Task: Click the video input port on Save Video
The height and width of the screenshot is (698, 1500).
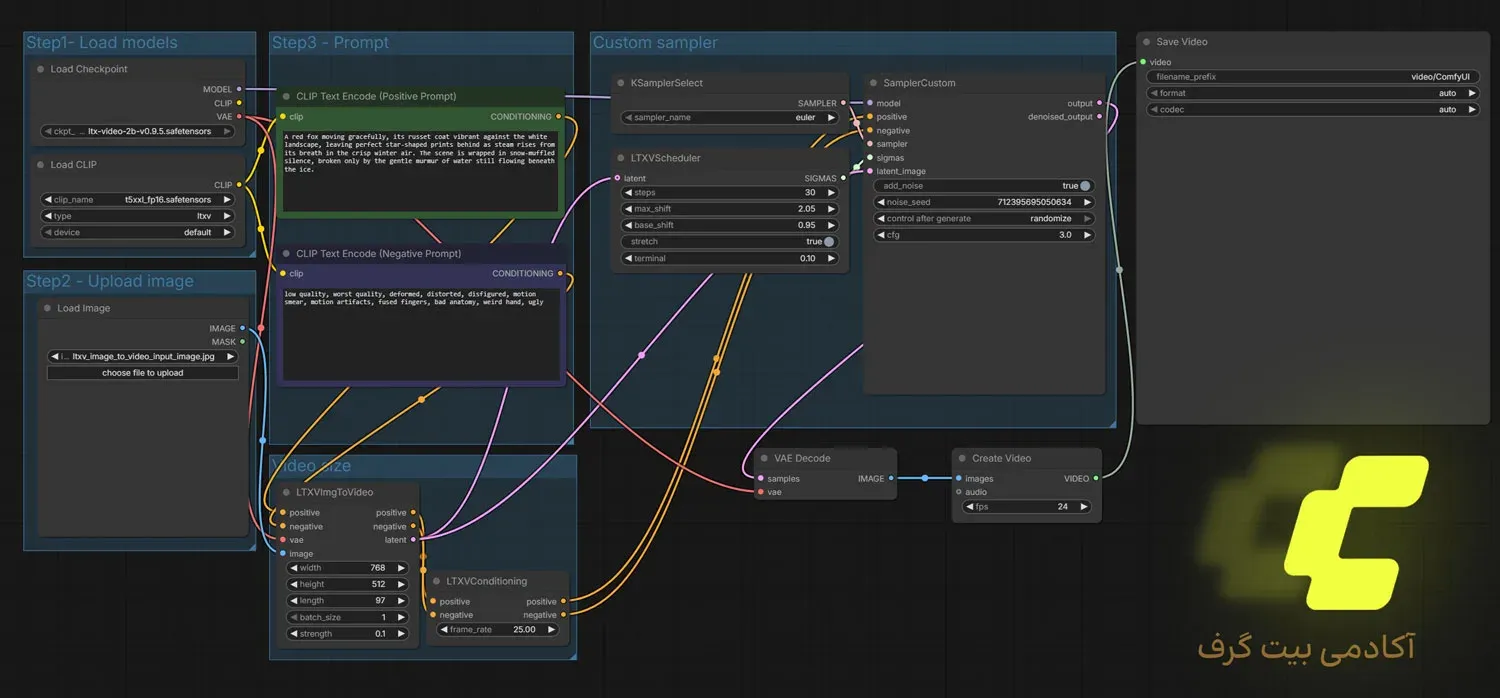Action: click(1143, 63)
